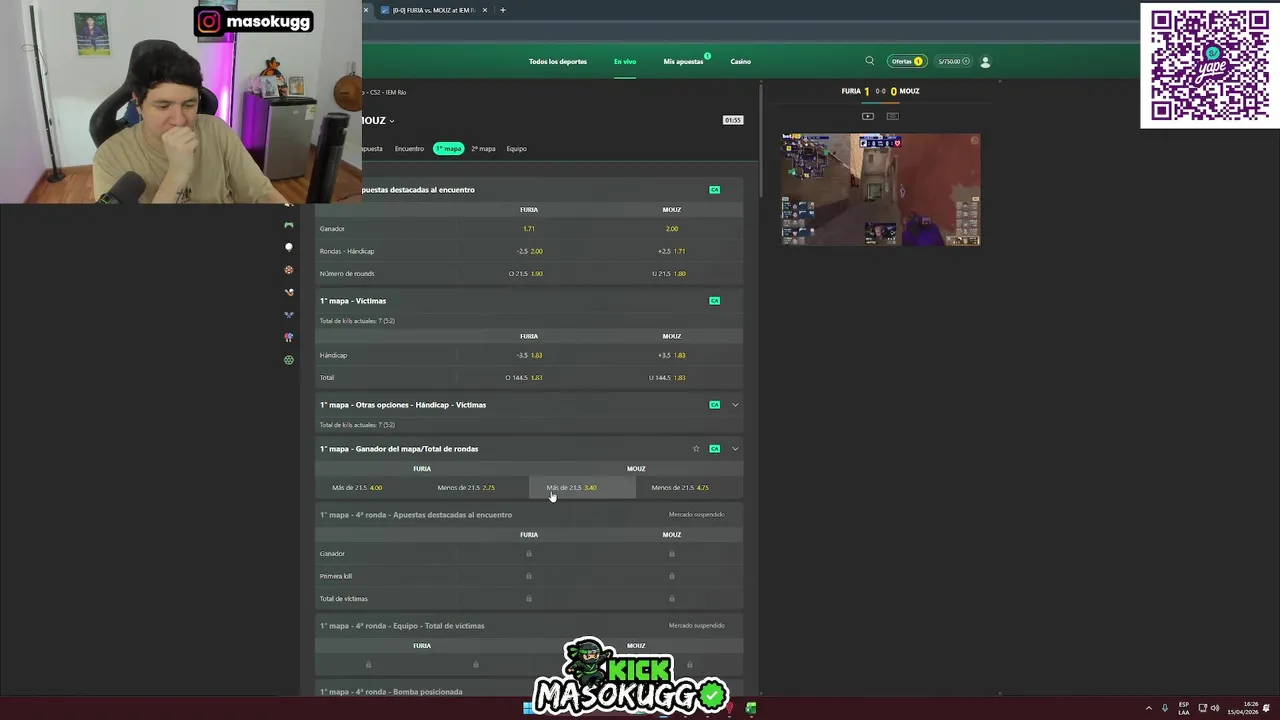Image resolution: width=1280 pixels, height=720 pixels.
Task: Open the search magnifier icon
Action: click(870, 61)
